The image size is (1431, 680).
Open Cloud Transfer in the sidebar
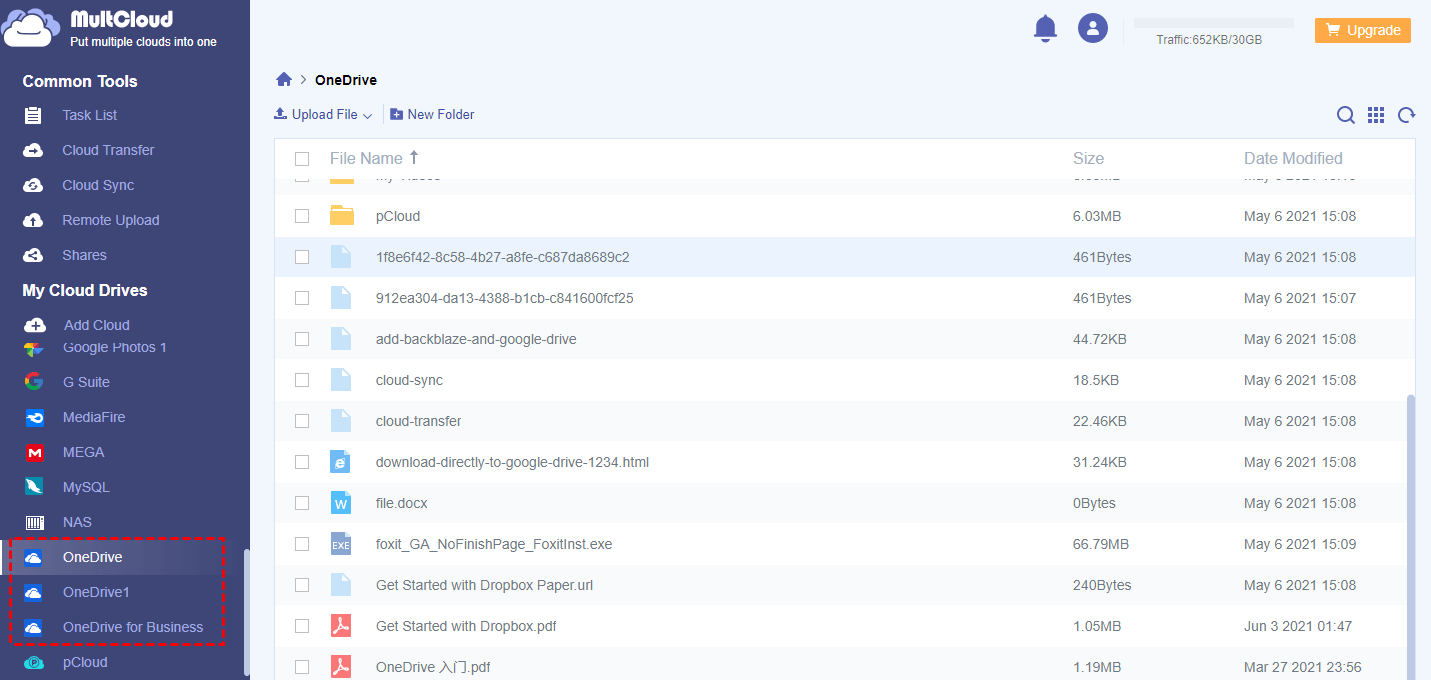[108, 150]
